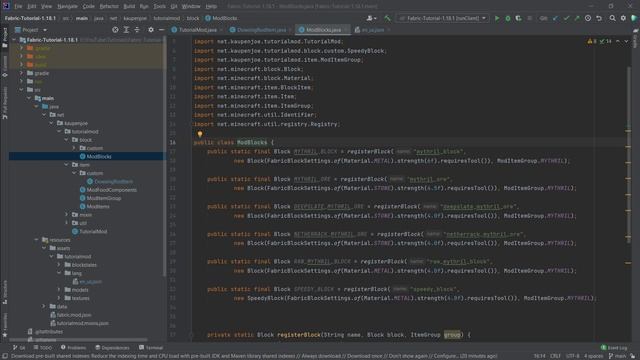Open Project panel options gear
The image size is (640, 360).
151,30
